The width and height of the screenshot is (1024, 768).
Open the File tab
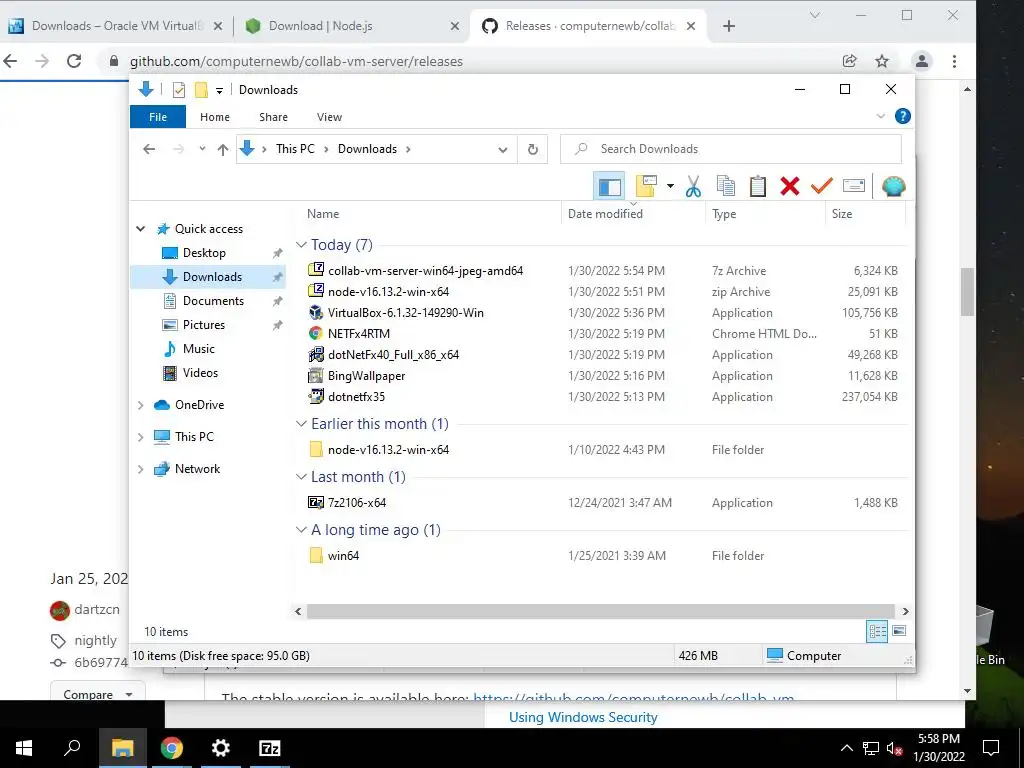click(x=158, y=117)
